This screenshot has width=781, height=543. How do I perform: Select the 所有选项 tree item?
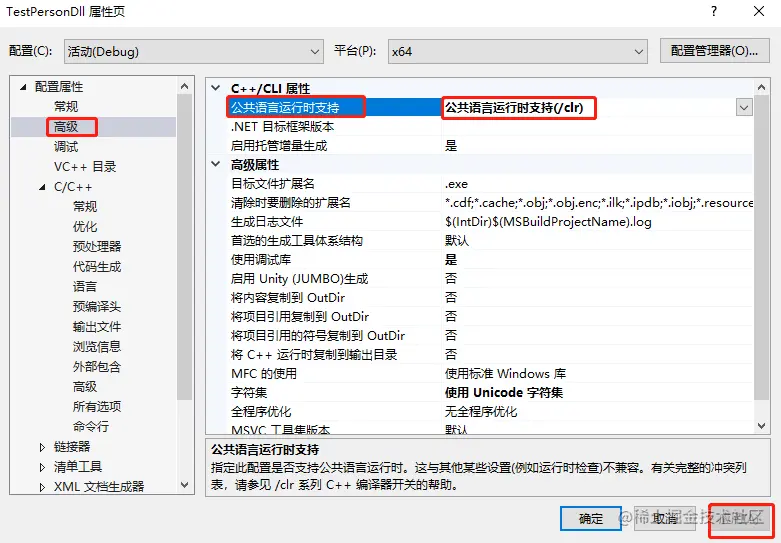(97, 407)
